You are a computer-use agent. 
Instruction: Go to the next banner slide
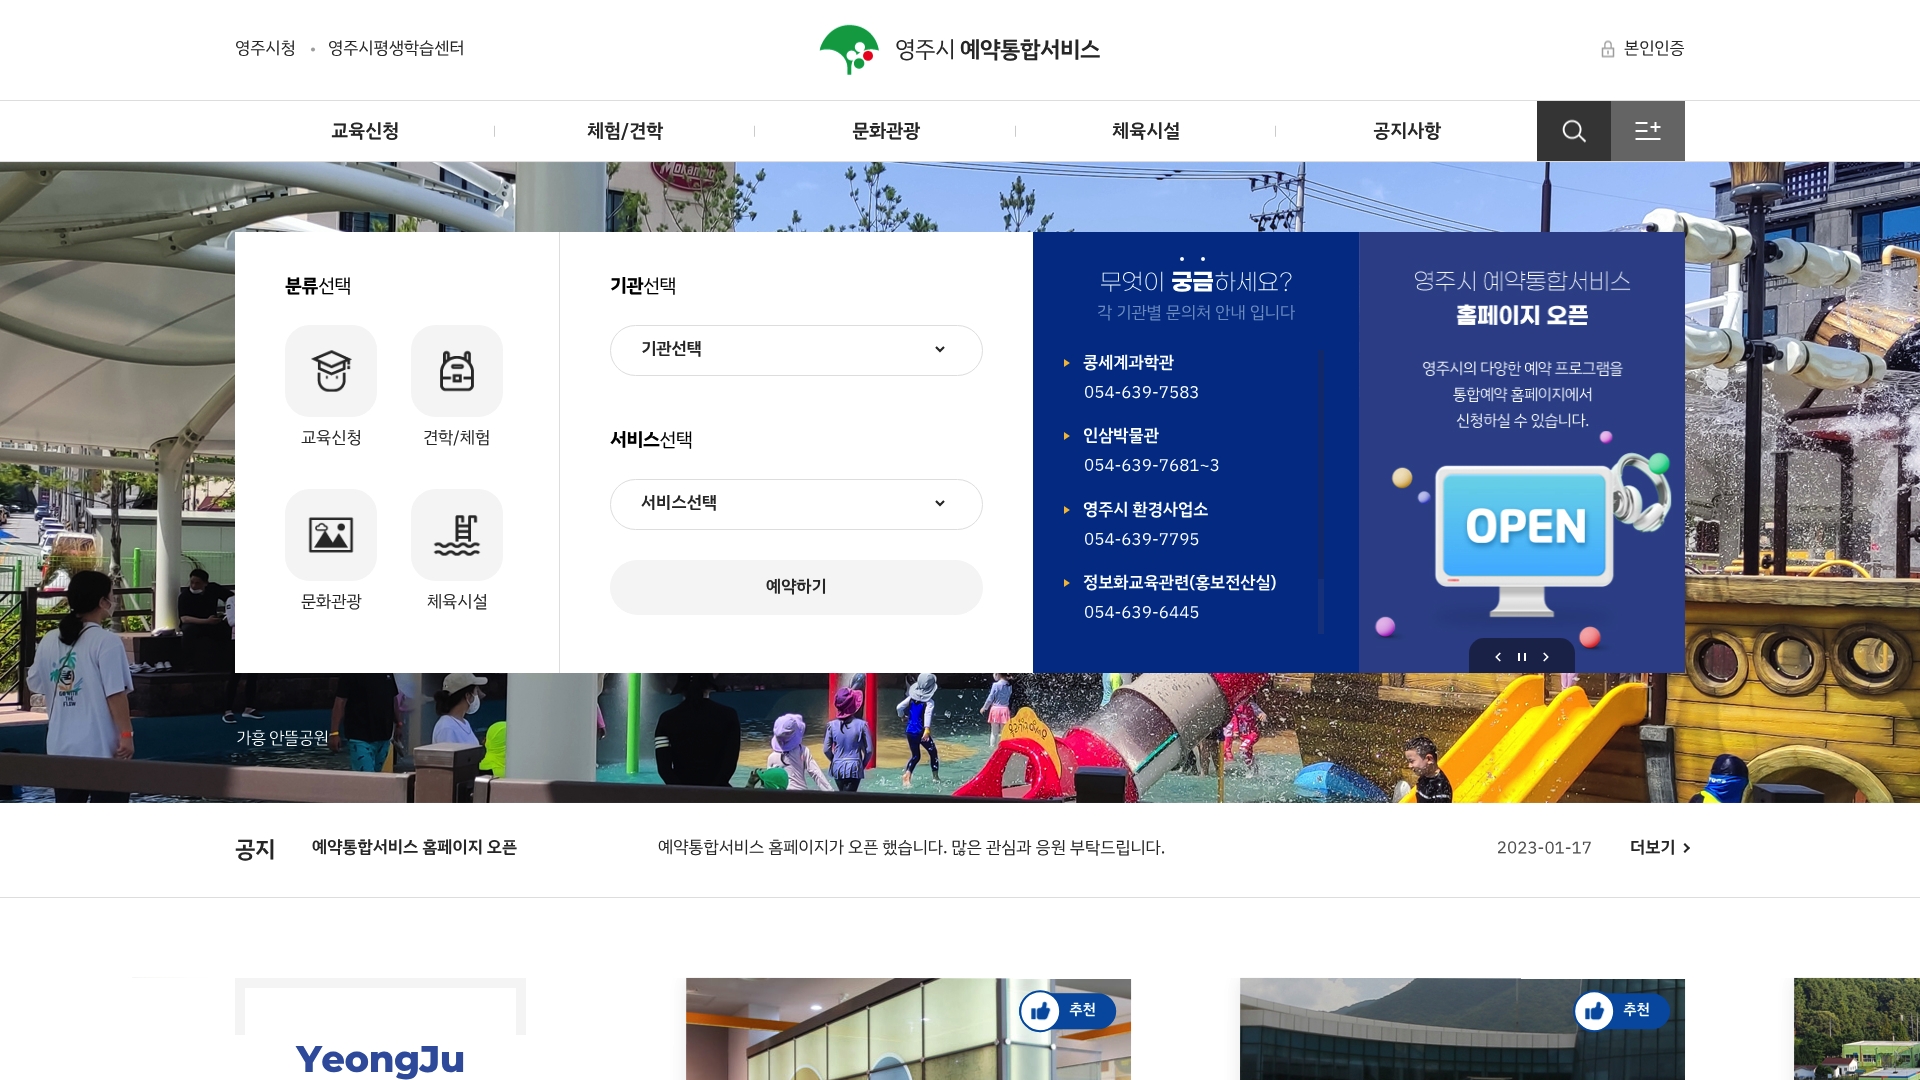point(1546,657)
